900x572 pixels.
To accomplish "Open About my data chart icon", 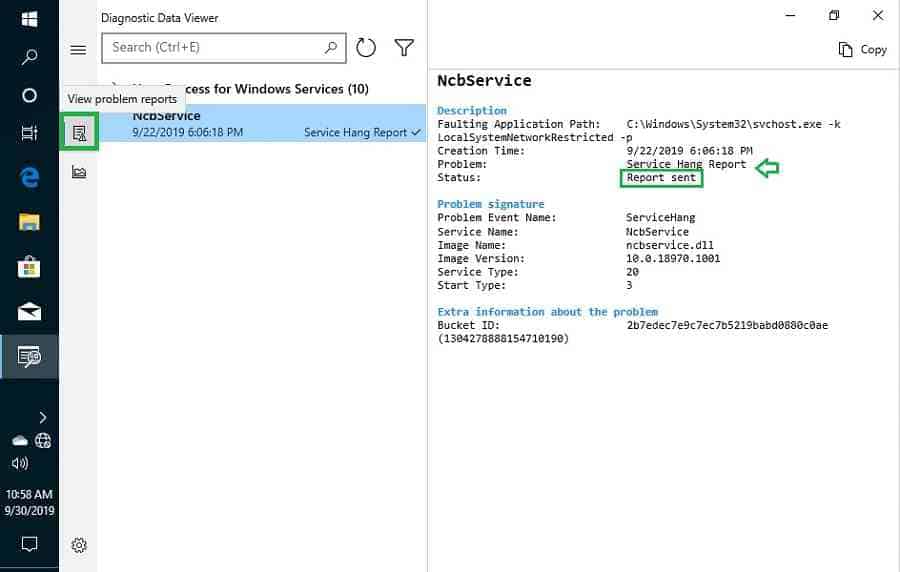I will [79, 171].
